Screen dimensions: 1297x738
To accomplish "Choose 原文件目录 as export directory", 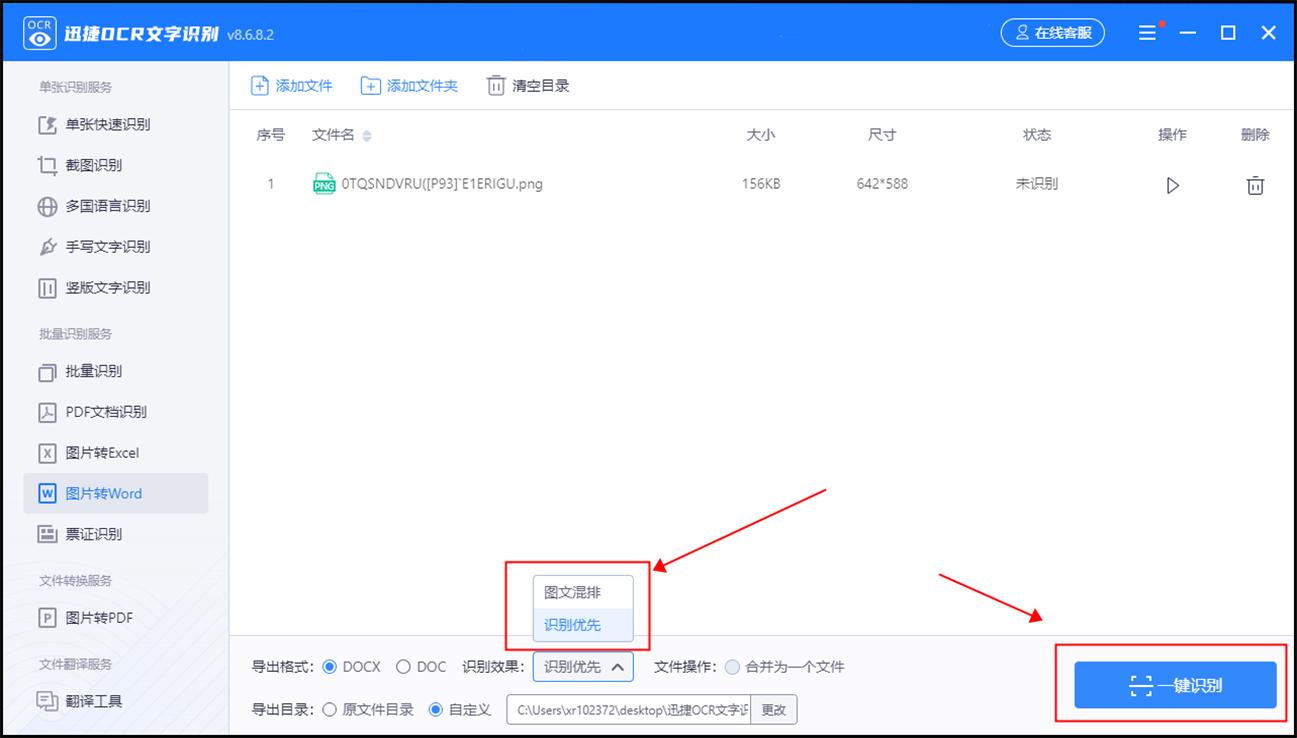I will 330,709.
